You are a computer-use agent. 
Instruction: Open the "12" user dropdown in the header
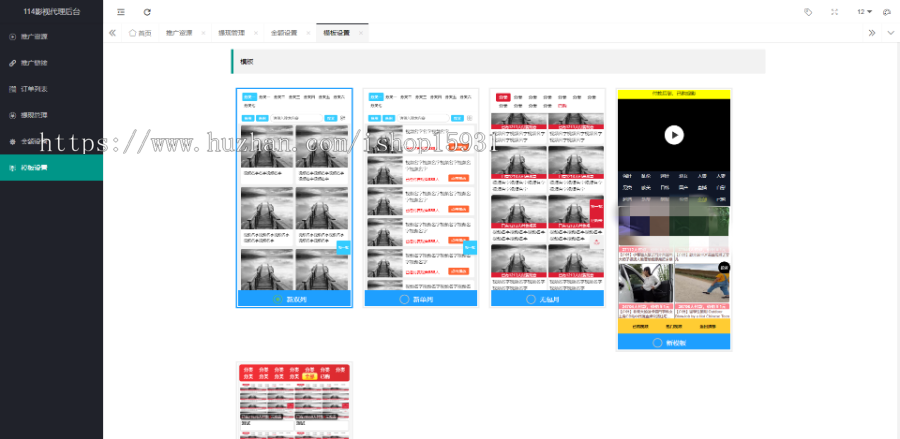(x=864, y=12)
